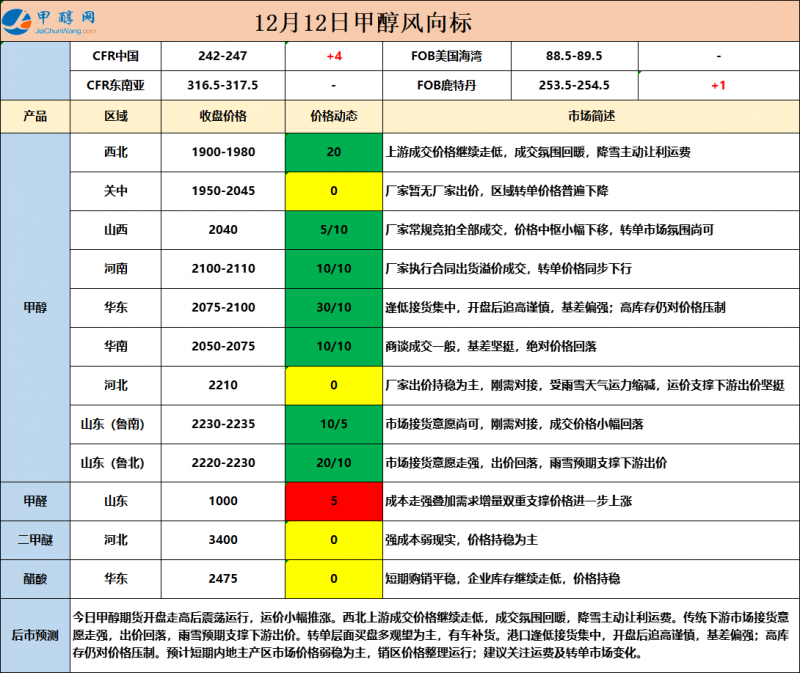The width and height of the screenshot is (800, 673).
Task: Select the 山西 region cell
Action: (116, 230)
